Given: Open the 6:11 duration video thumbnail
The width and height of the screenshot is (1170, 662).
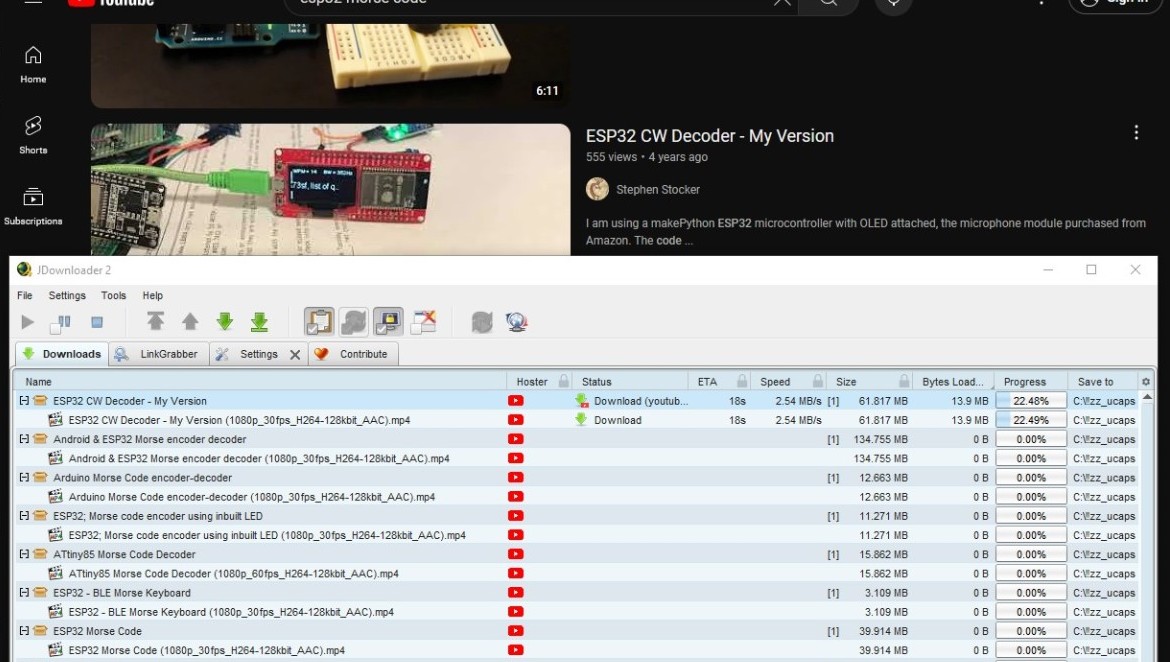Looking at the screenshot, I should [x=331, y=66].
